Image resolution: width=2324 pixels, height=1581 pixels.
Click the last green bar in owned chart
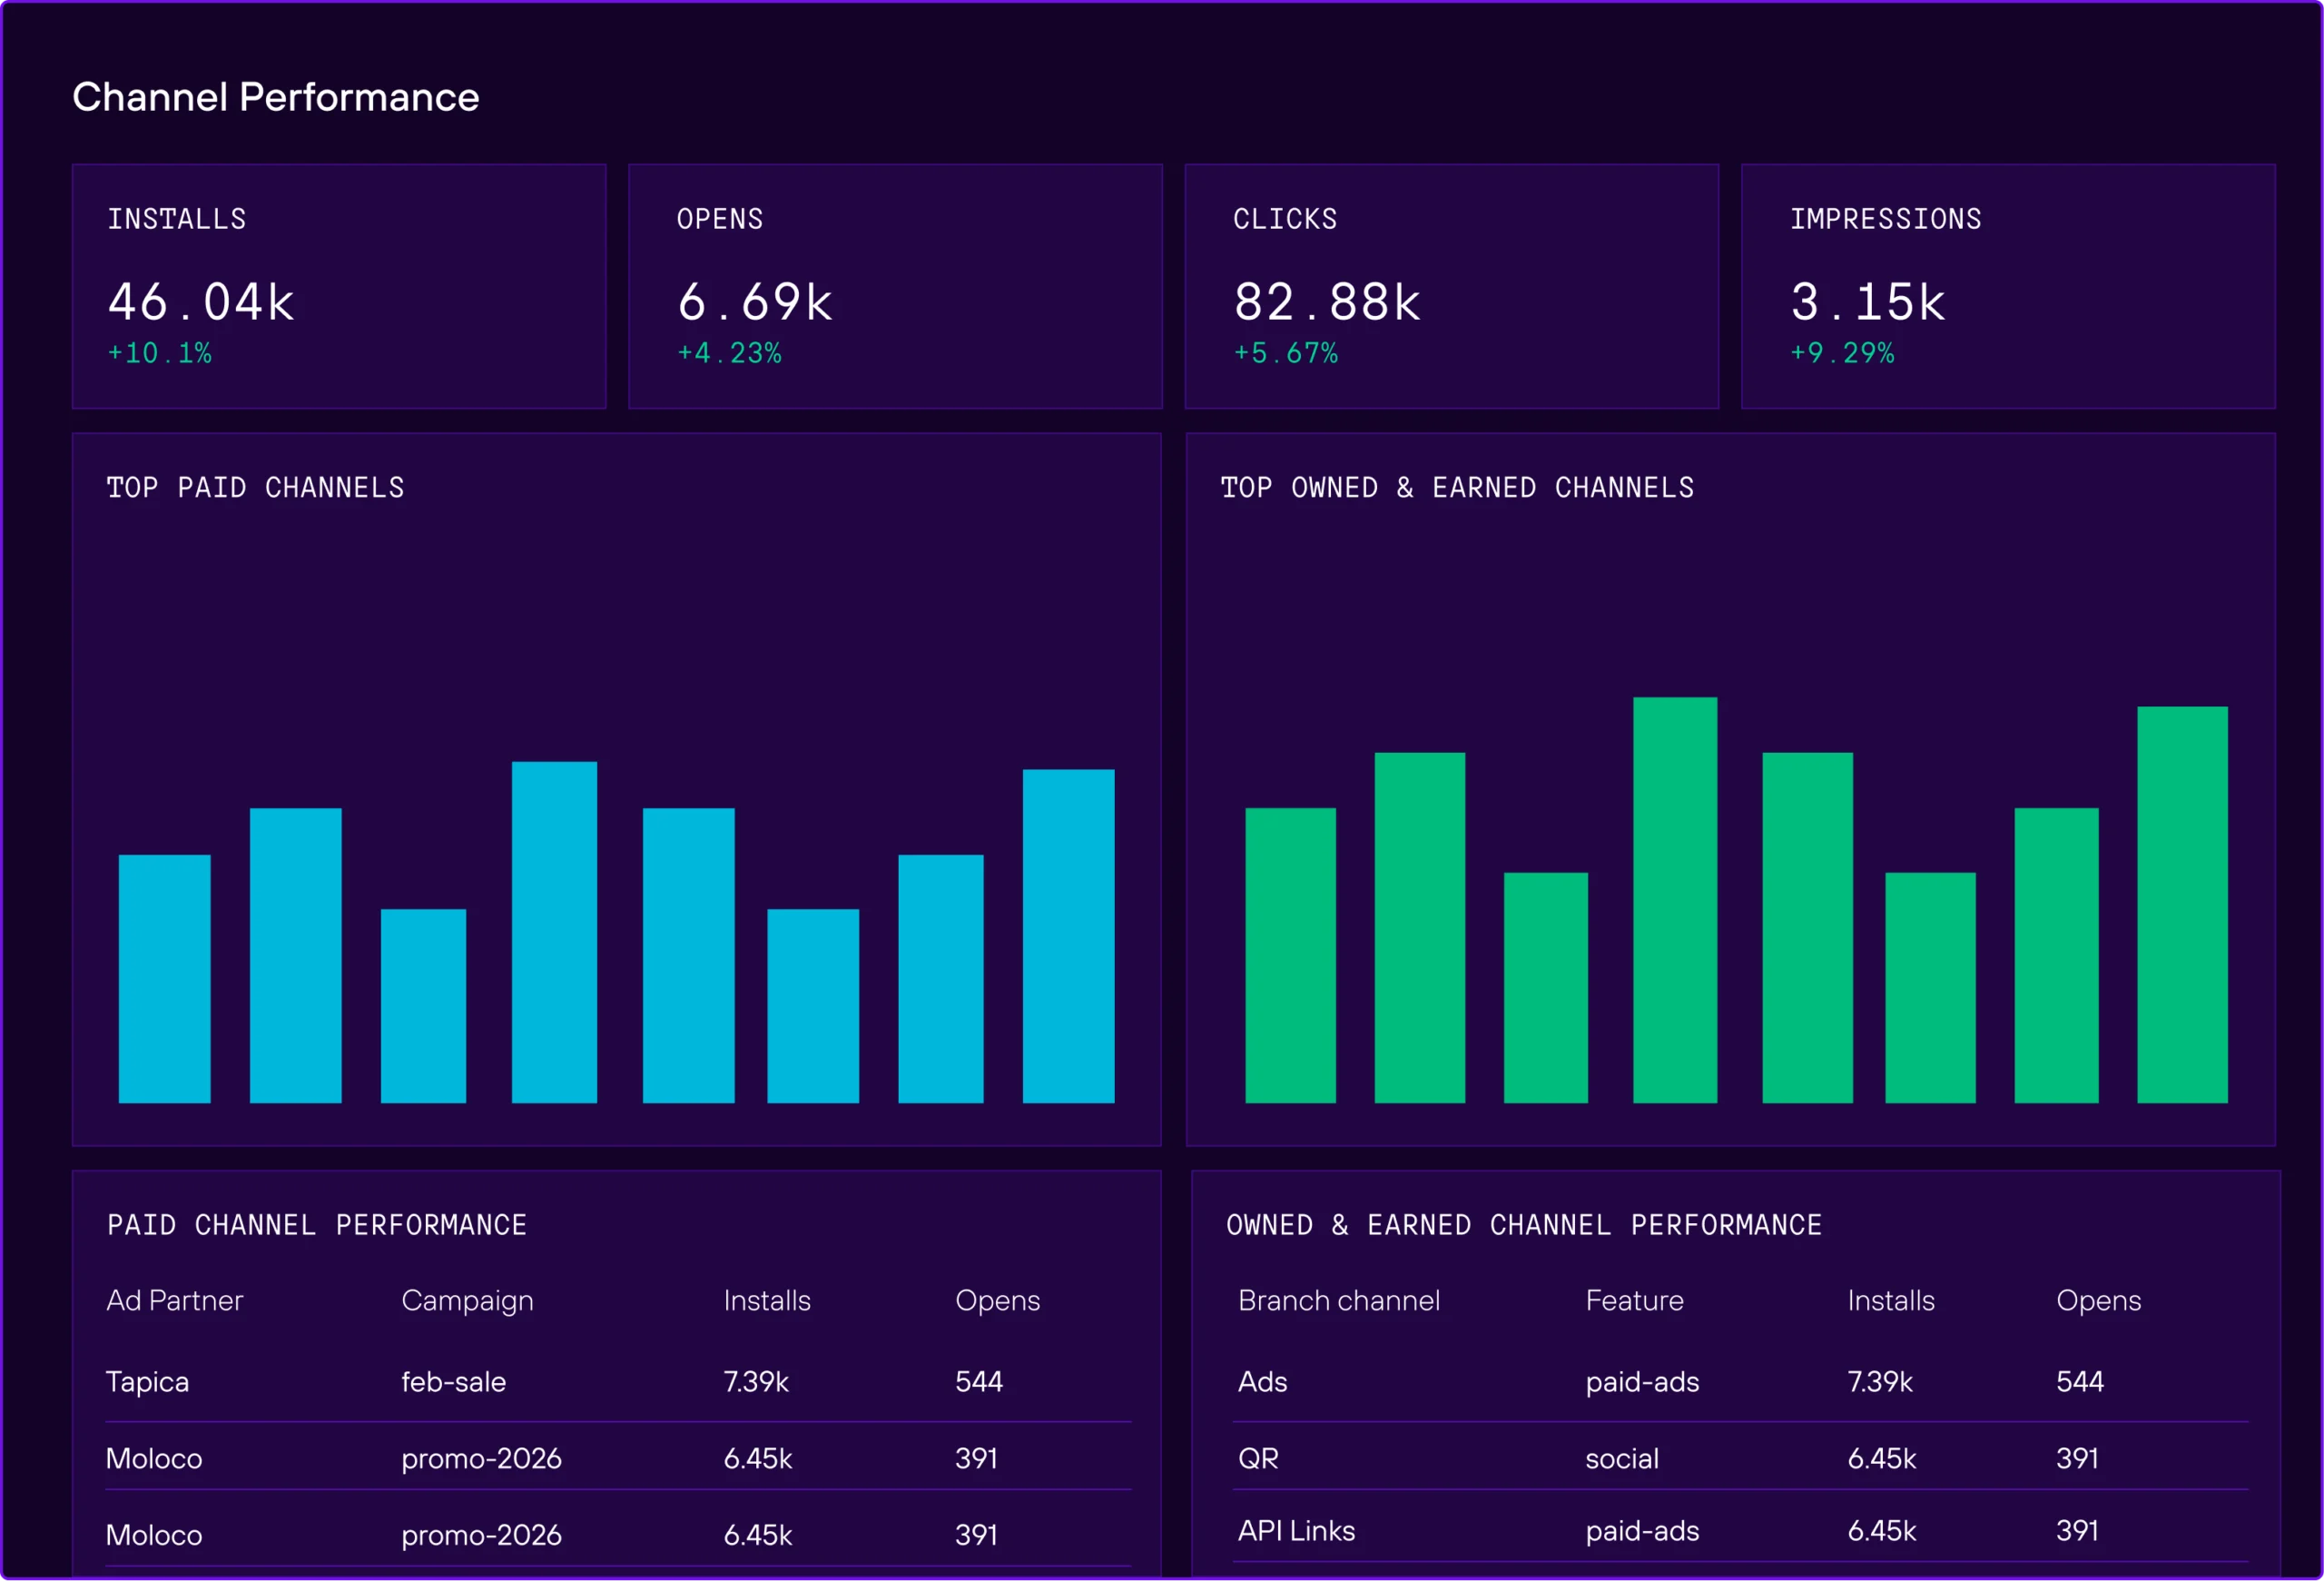click(2182, 904)
